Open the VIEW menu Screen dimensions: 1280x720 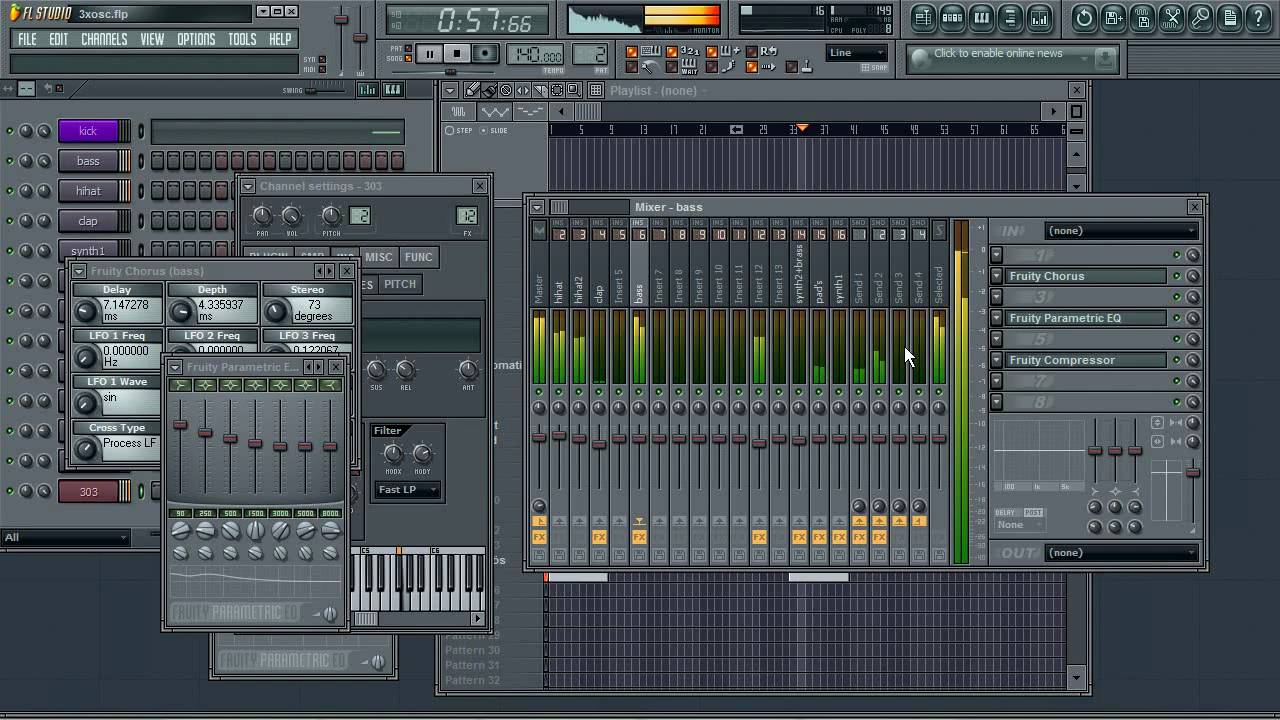[x=152, y=39]
